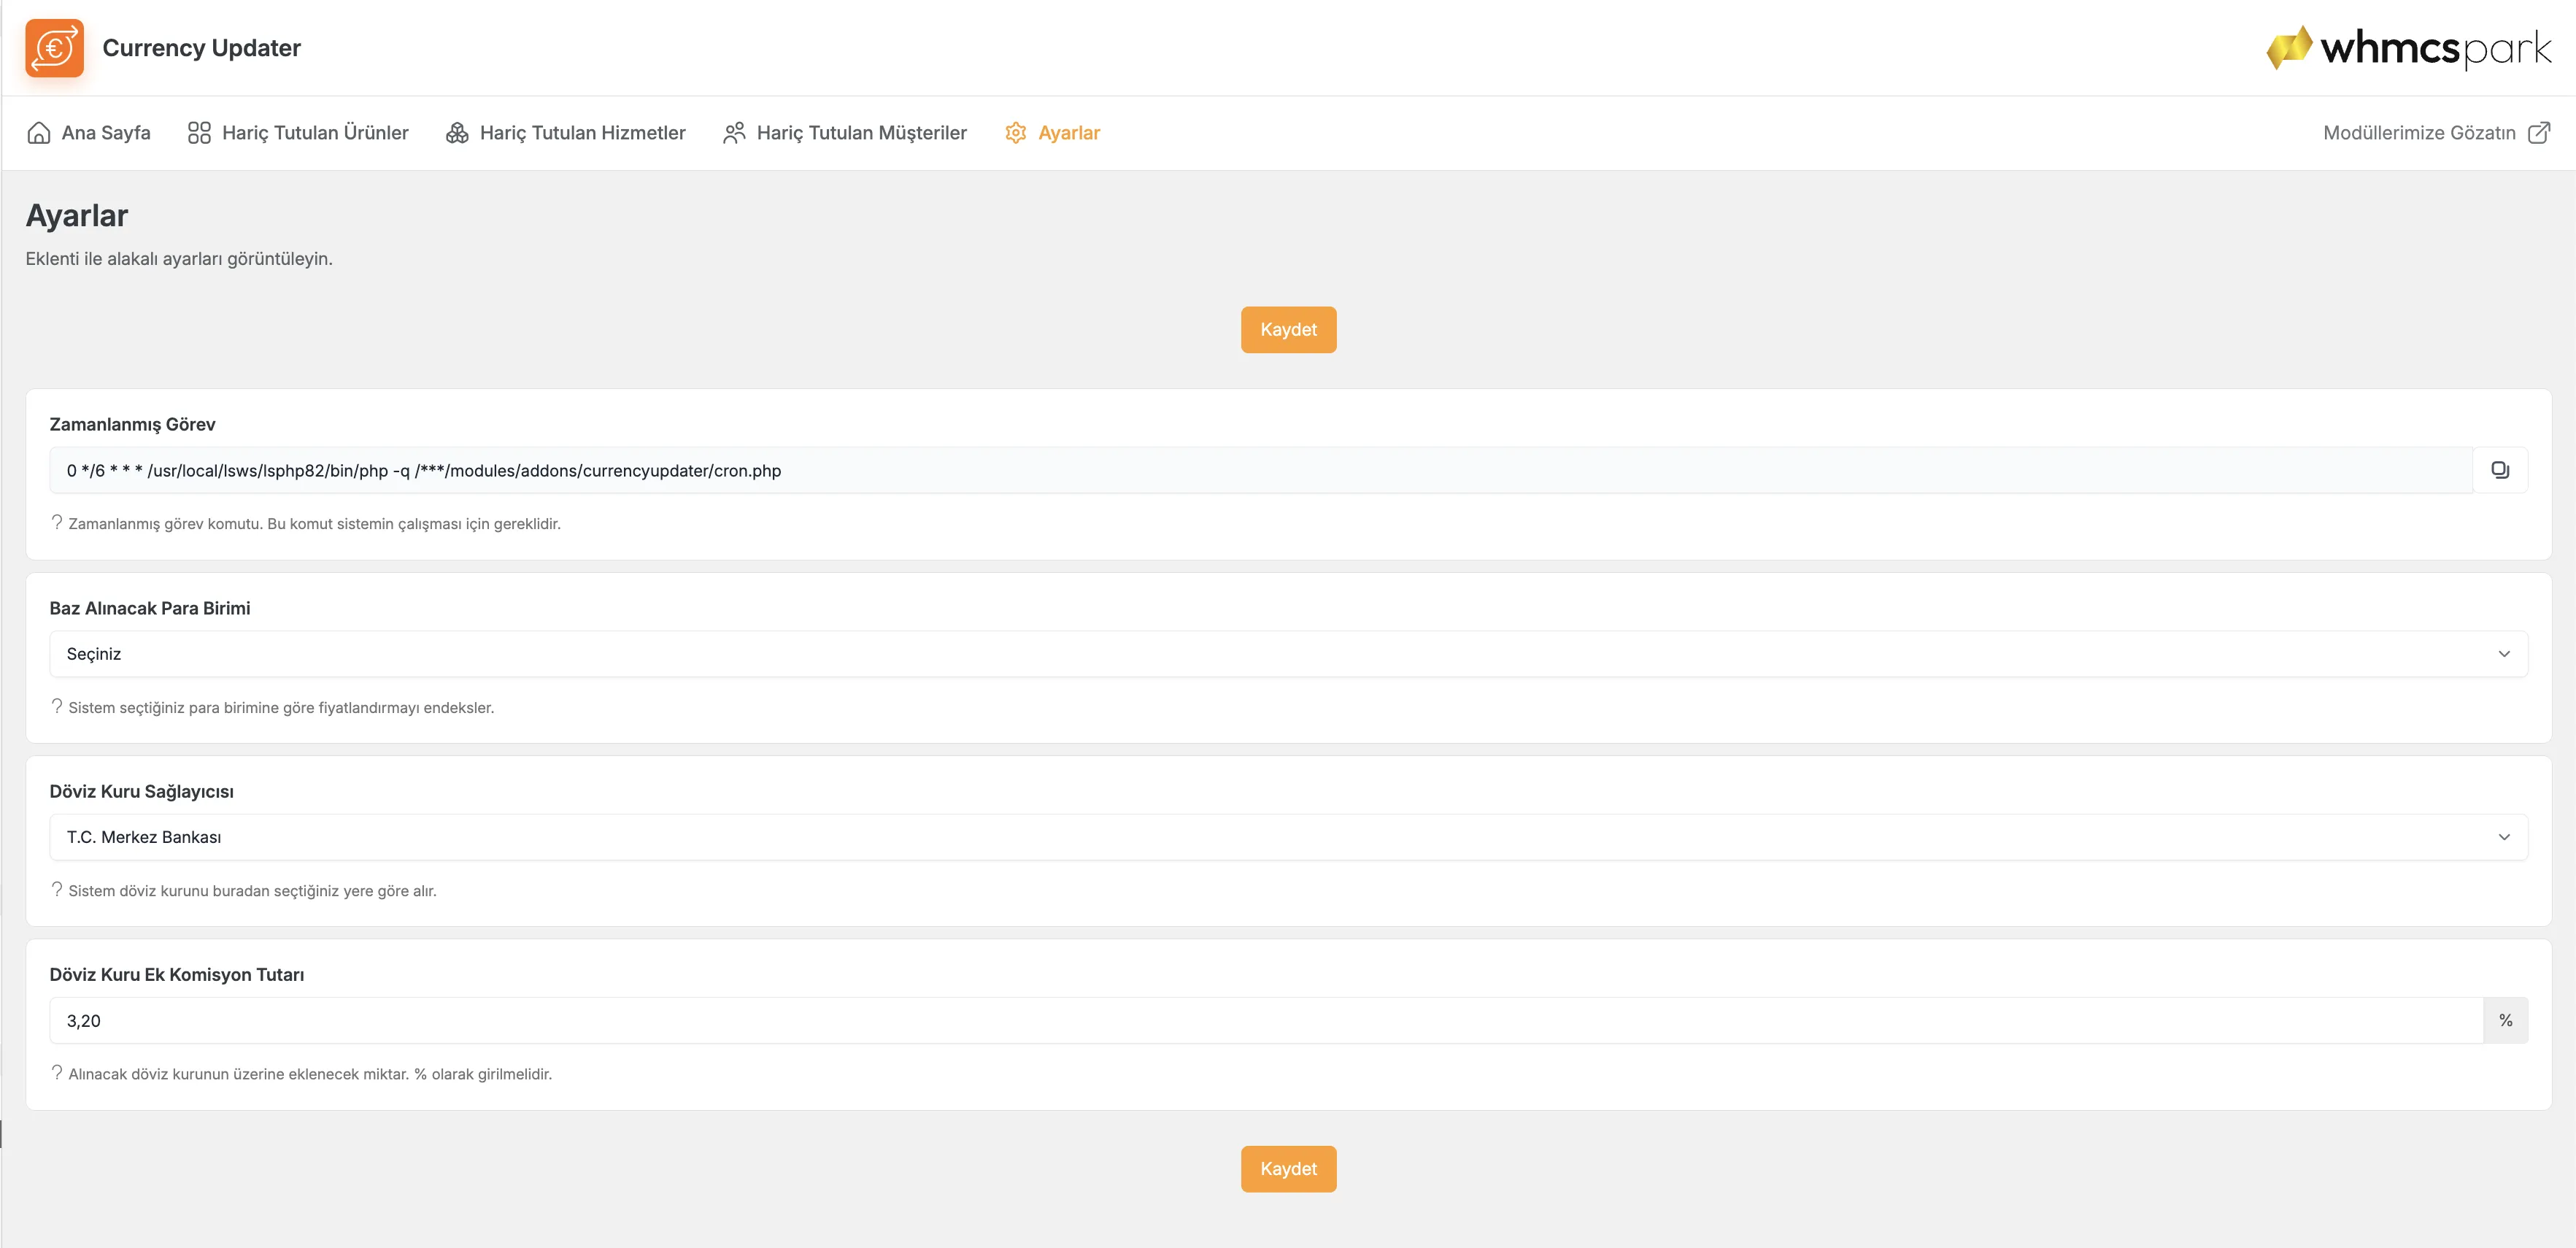
Task: Click the users icon beside Hariç Tutulan Müşteriler
Action: pyautogui.click(x=734, y=133)
